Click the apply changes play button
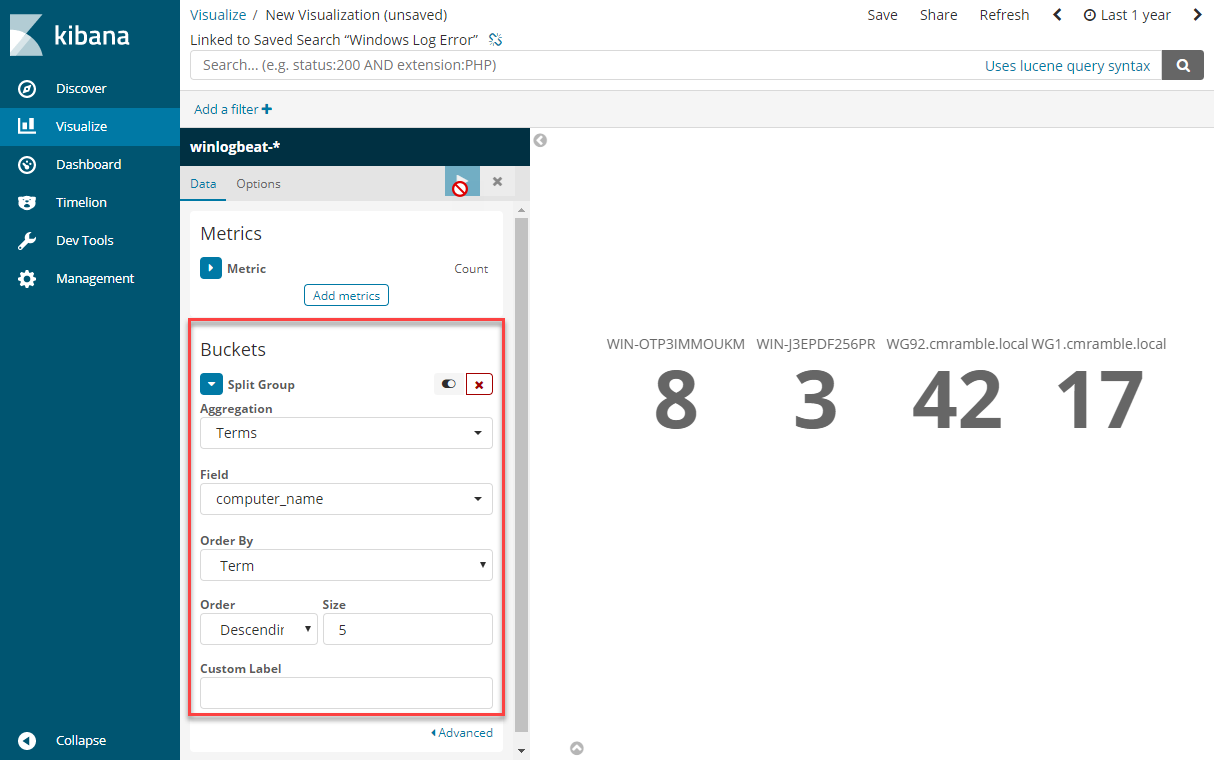The height and width of the screenshot is (760, 1214). click(462, 182)
